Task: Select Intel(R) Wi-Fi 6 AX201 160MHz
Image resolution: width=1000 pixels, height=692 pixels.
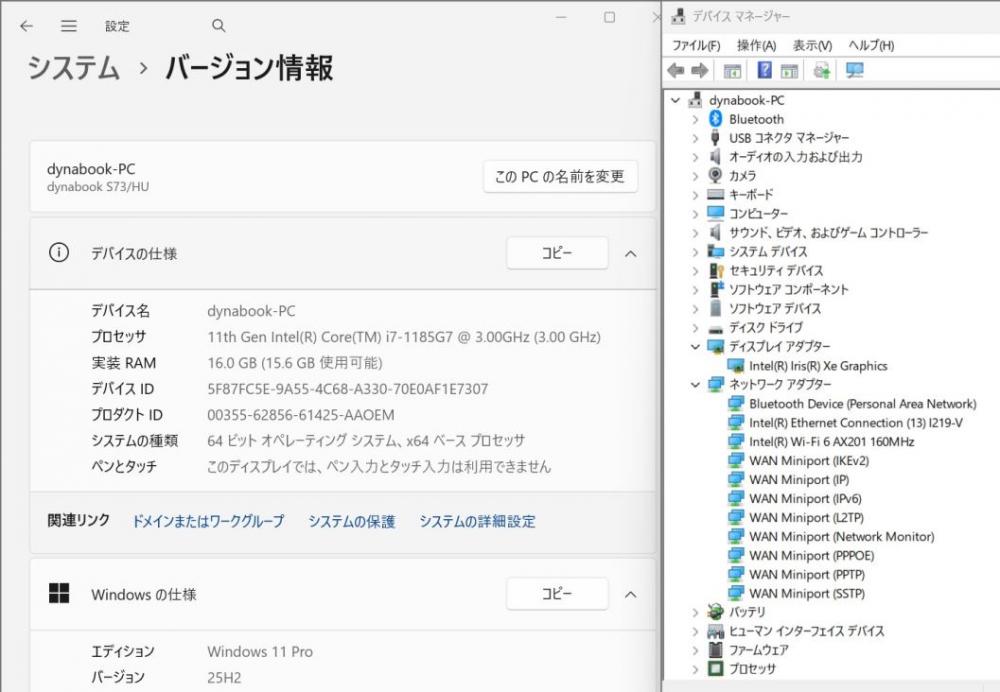Action: coord(832,441)
